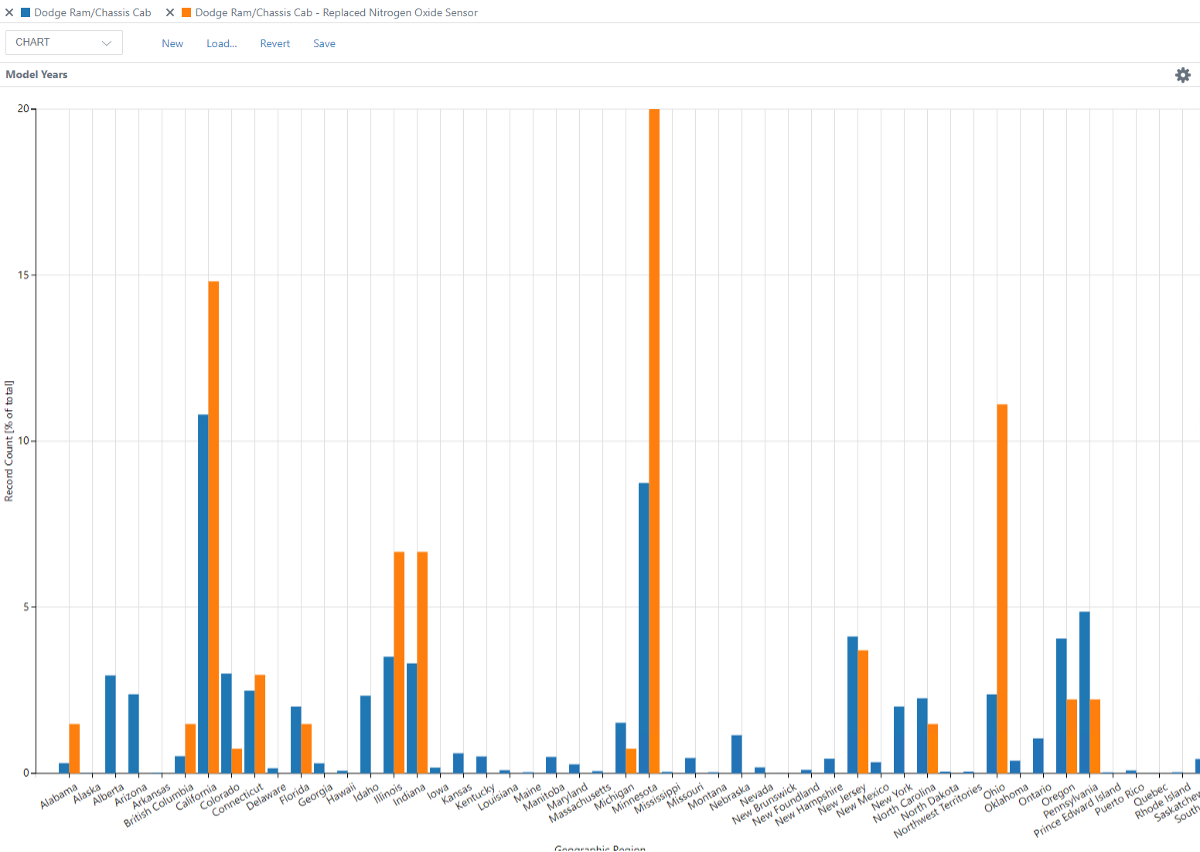Click the blue Idaho bar
The image size is (1200, 852).
[x=365, y=734]
